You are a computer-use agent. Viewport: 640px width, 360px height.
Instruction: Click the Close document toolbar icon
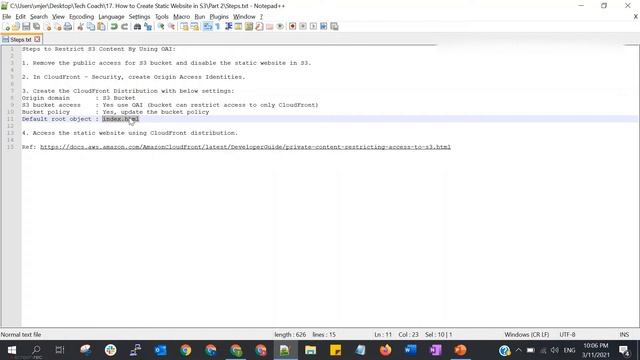pyautogui.click(x=47, y=27)
